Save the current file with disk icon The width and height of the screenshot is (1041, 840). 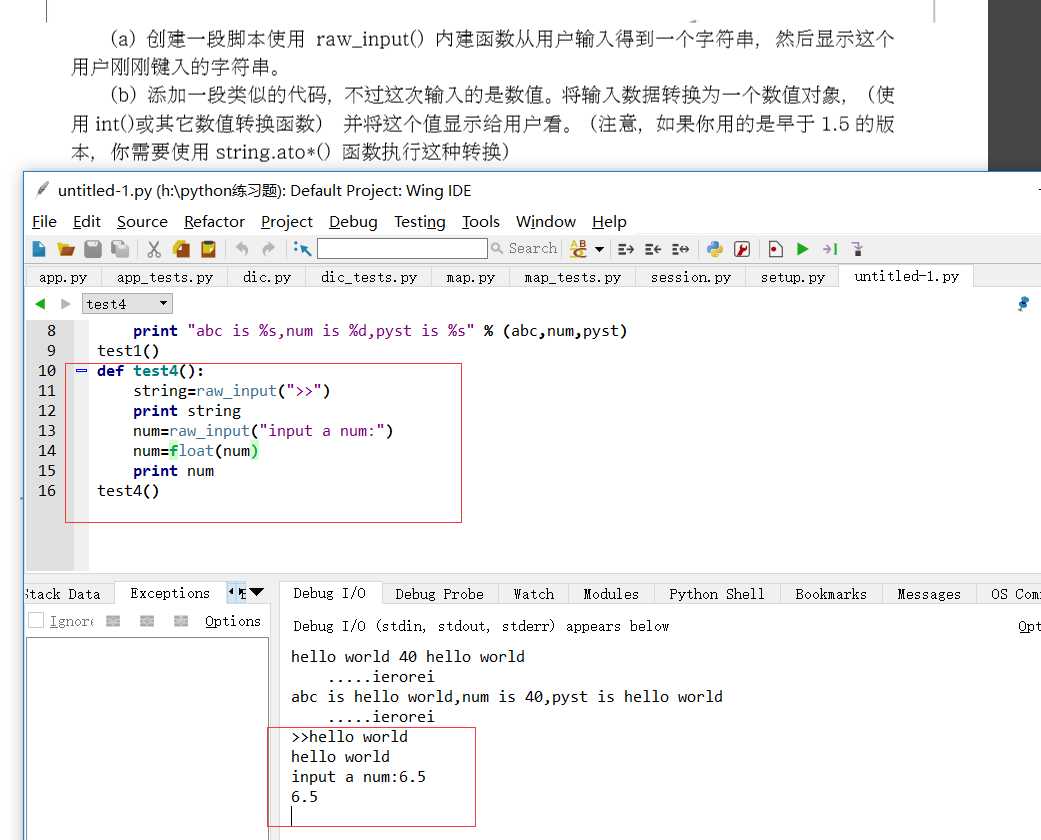coord(93,249)
